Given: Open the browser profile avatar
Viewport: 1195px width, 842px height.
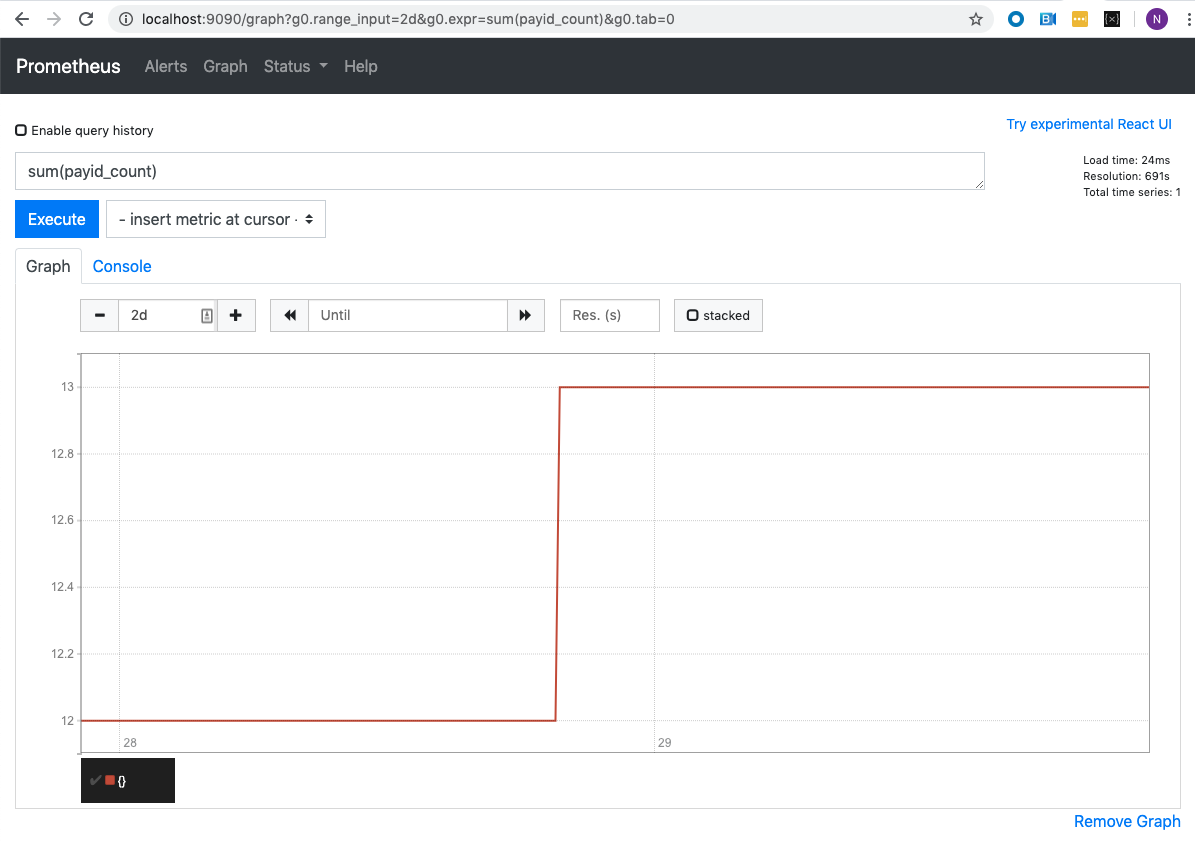Looking at the screenshot, I should coord(1156,18).
